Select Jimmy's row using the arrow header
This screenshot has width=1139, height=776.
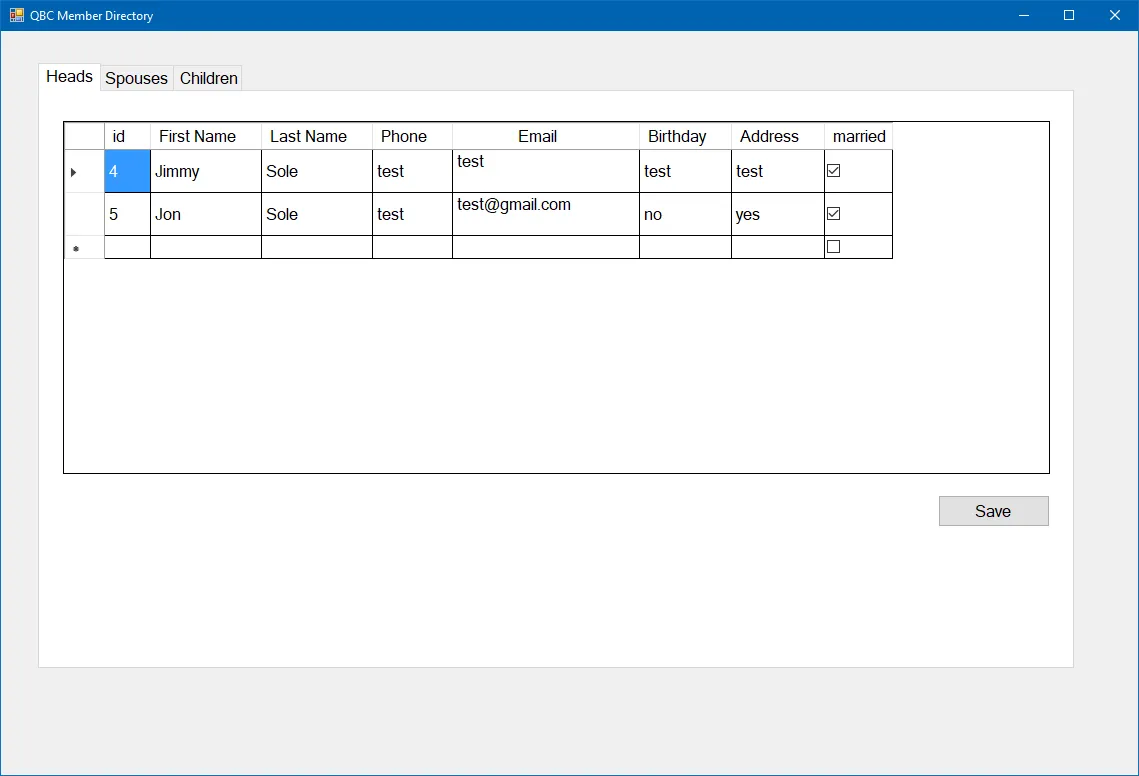point(84,171)
